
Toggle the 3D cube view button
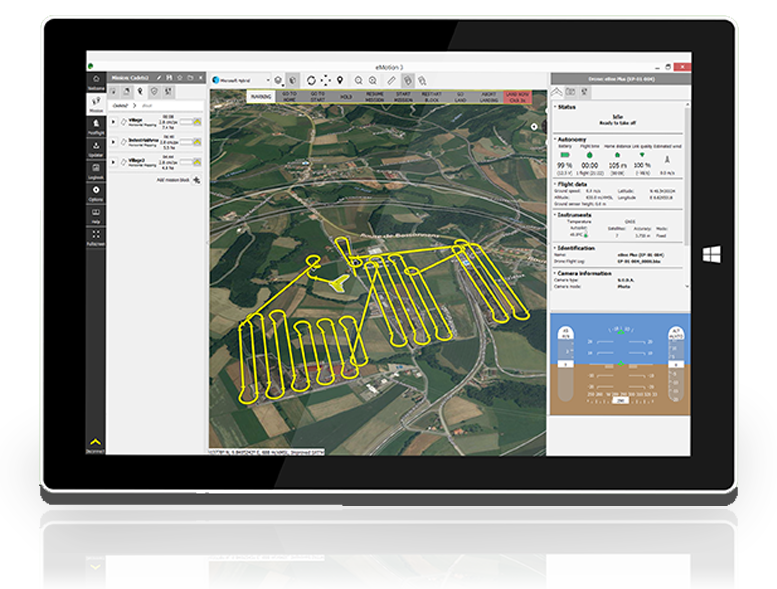click(x=293, y=80)
